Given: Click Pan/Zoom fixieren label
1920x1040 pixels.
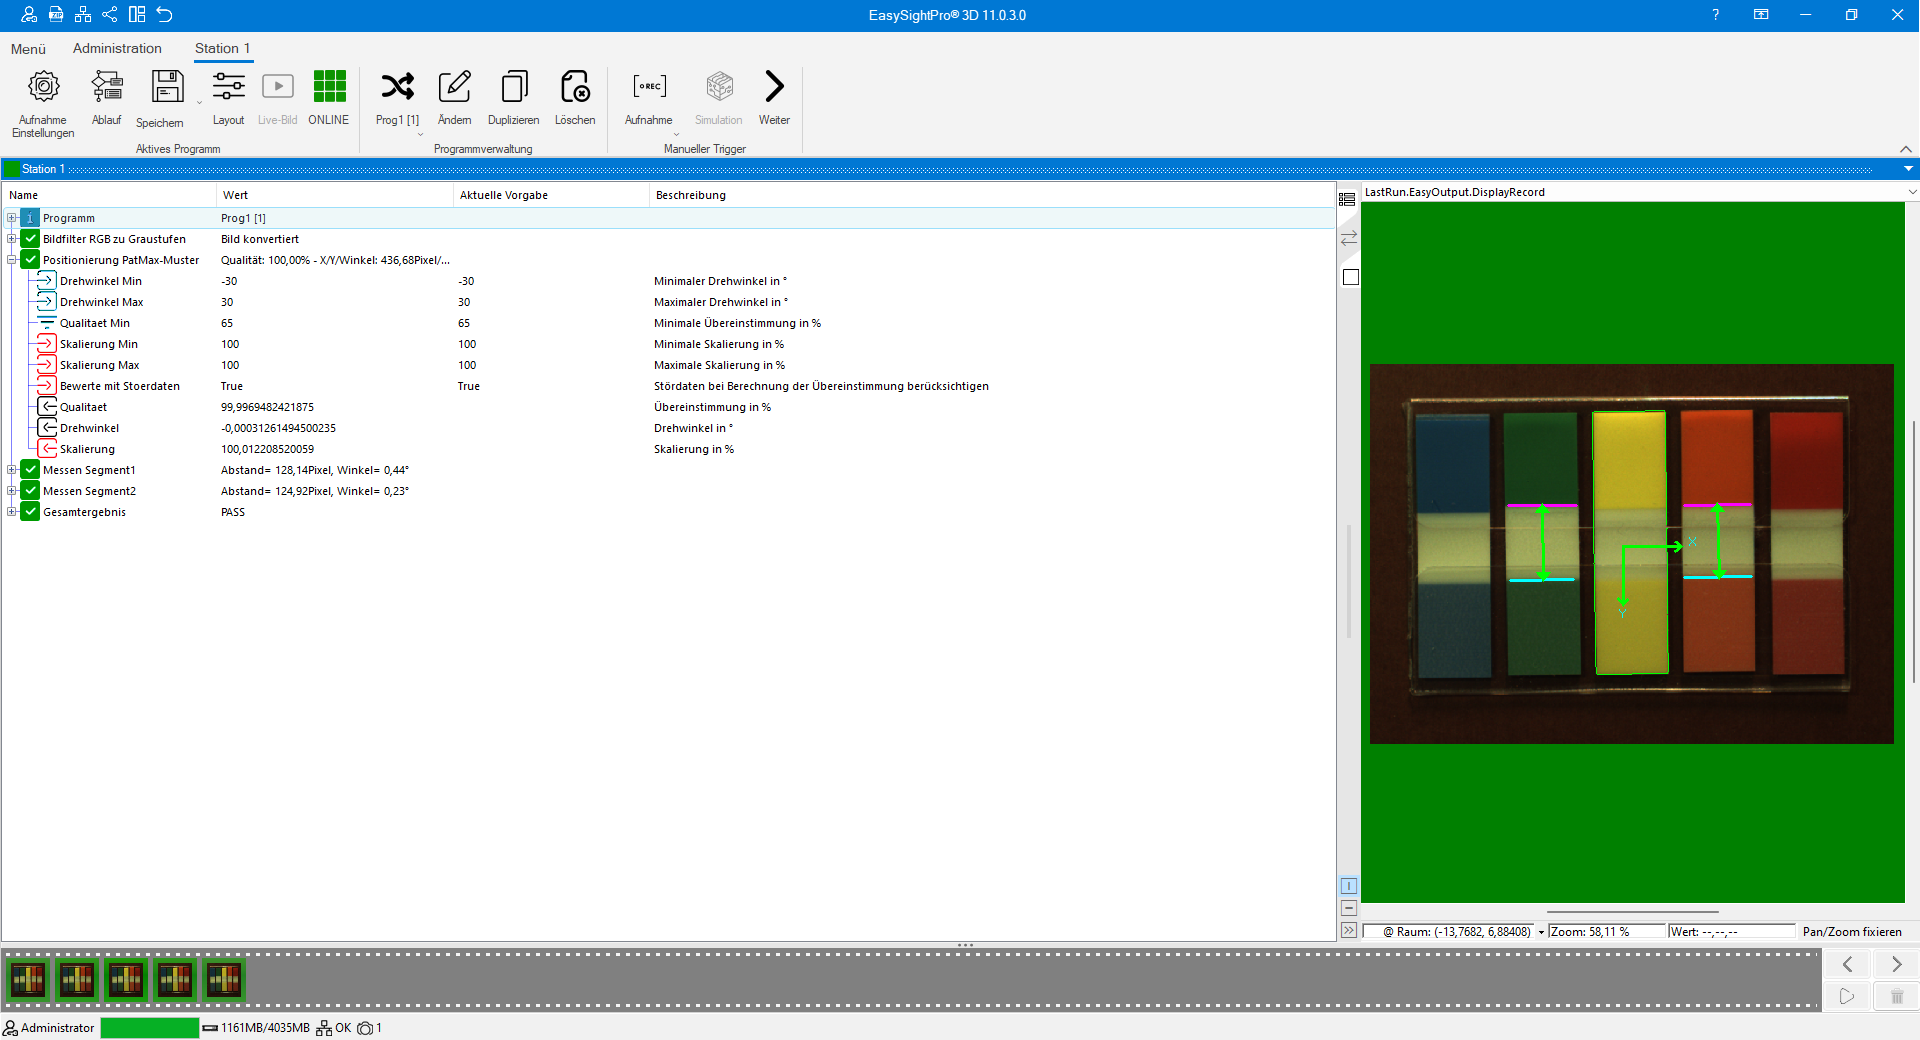Looking at the screenshot, I should [1851, 931].
